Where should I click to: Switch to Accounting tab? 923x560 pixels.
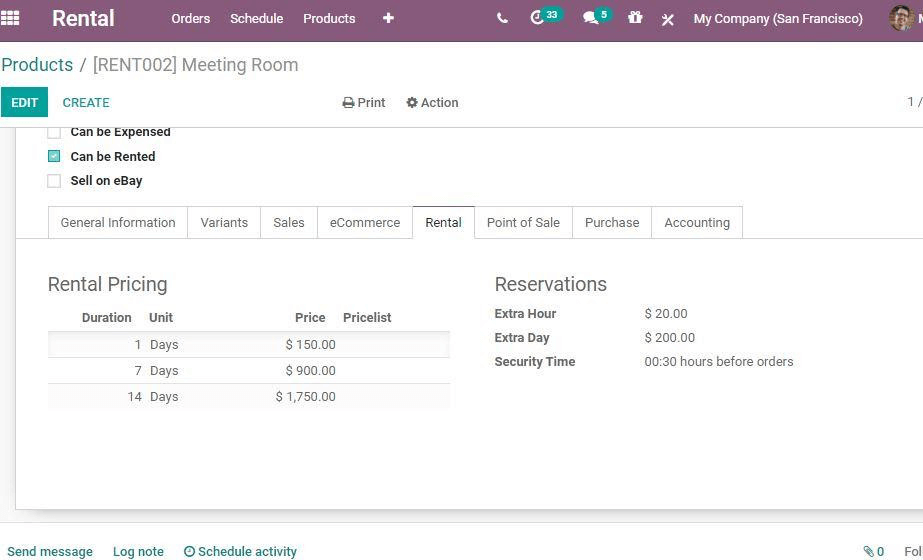[697, 223]
